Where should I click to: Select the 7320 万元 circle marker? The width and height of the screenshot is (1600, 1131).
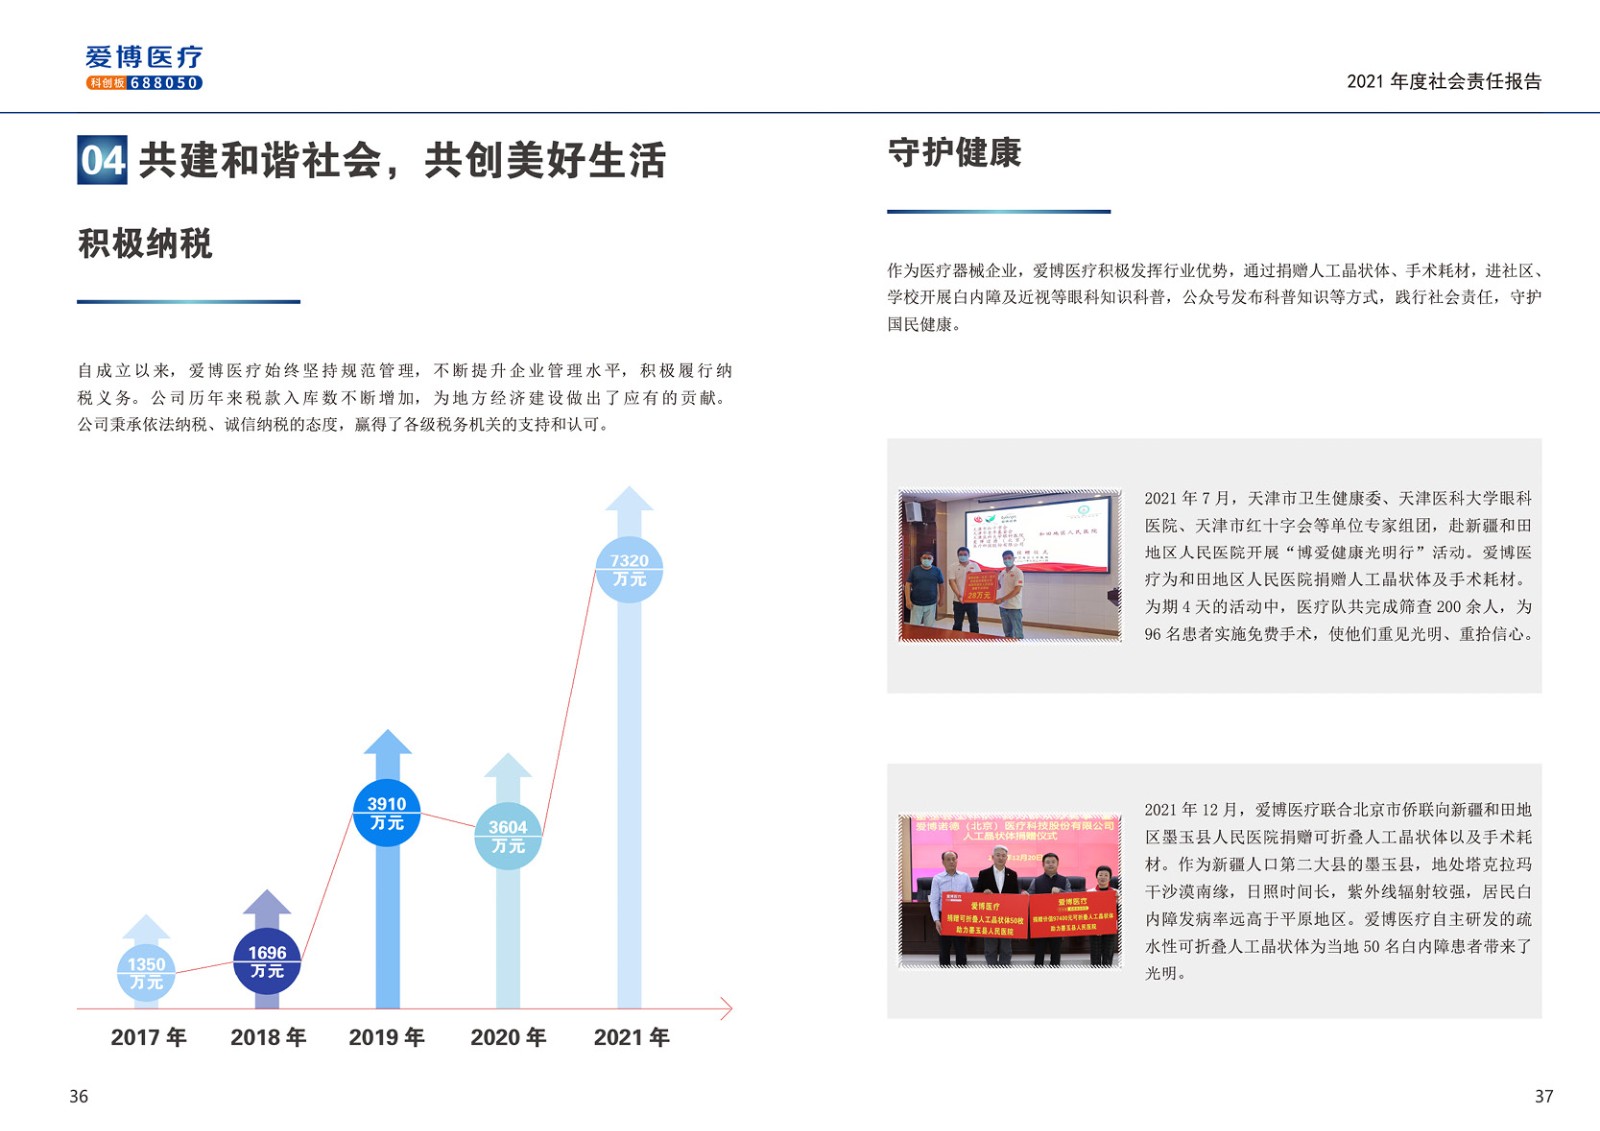point(629,570)
